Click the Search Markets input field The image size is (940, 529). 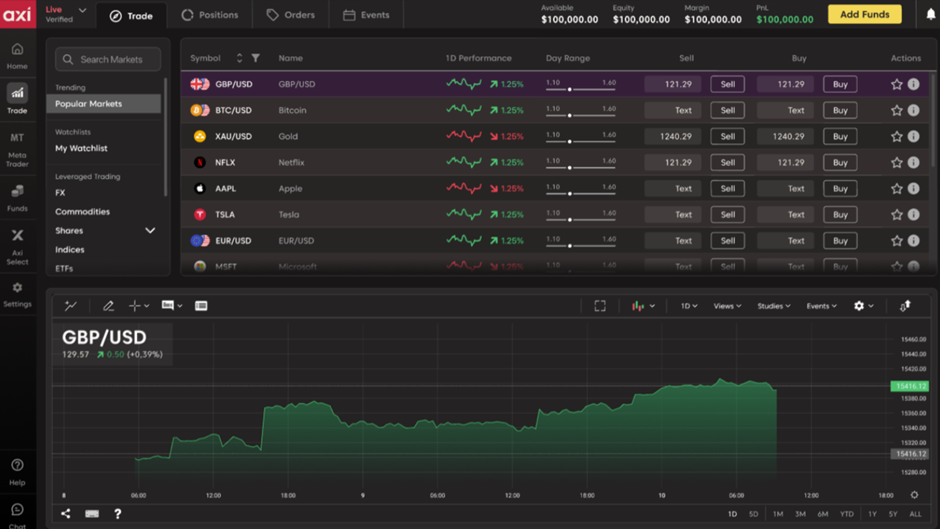(x=108, y=60)
